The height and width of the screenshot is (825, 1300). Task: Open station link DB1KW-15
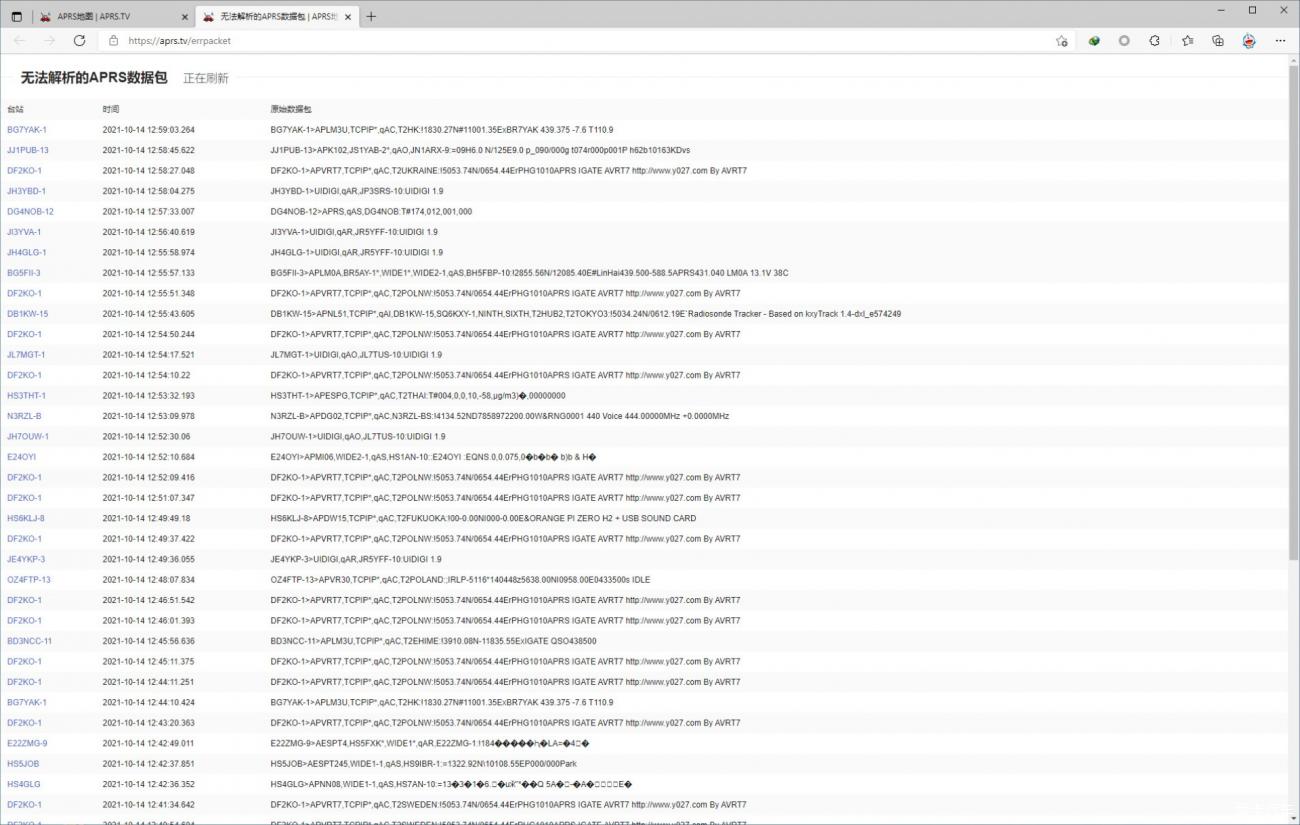pyautogui.click(x=28, y=314)
